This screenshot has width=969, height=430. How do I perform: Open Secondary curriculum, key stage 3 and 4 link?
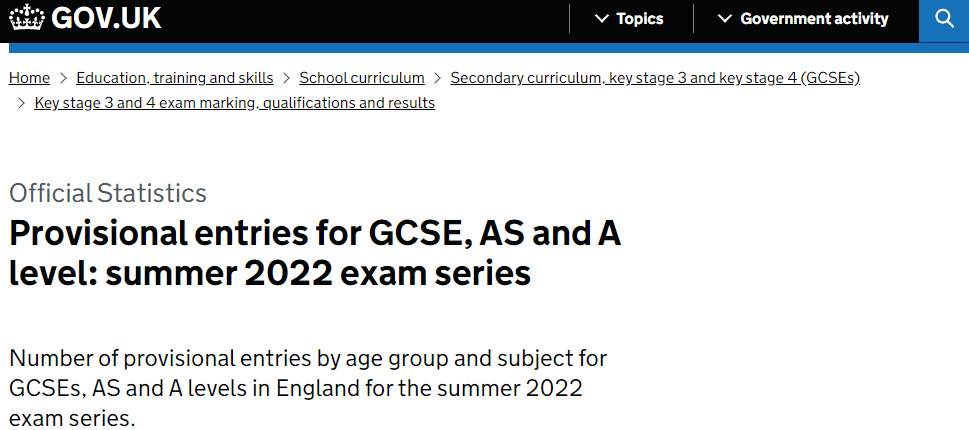[655, 78]
